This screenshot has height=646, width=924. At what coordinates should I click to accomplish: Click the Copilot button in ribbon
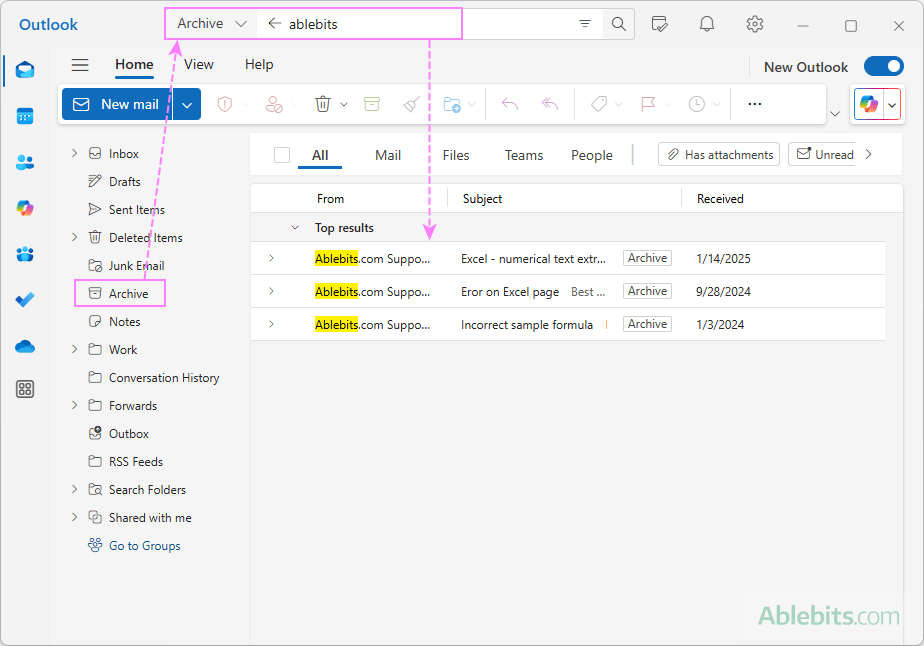[x=869, y=104]
